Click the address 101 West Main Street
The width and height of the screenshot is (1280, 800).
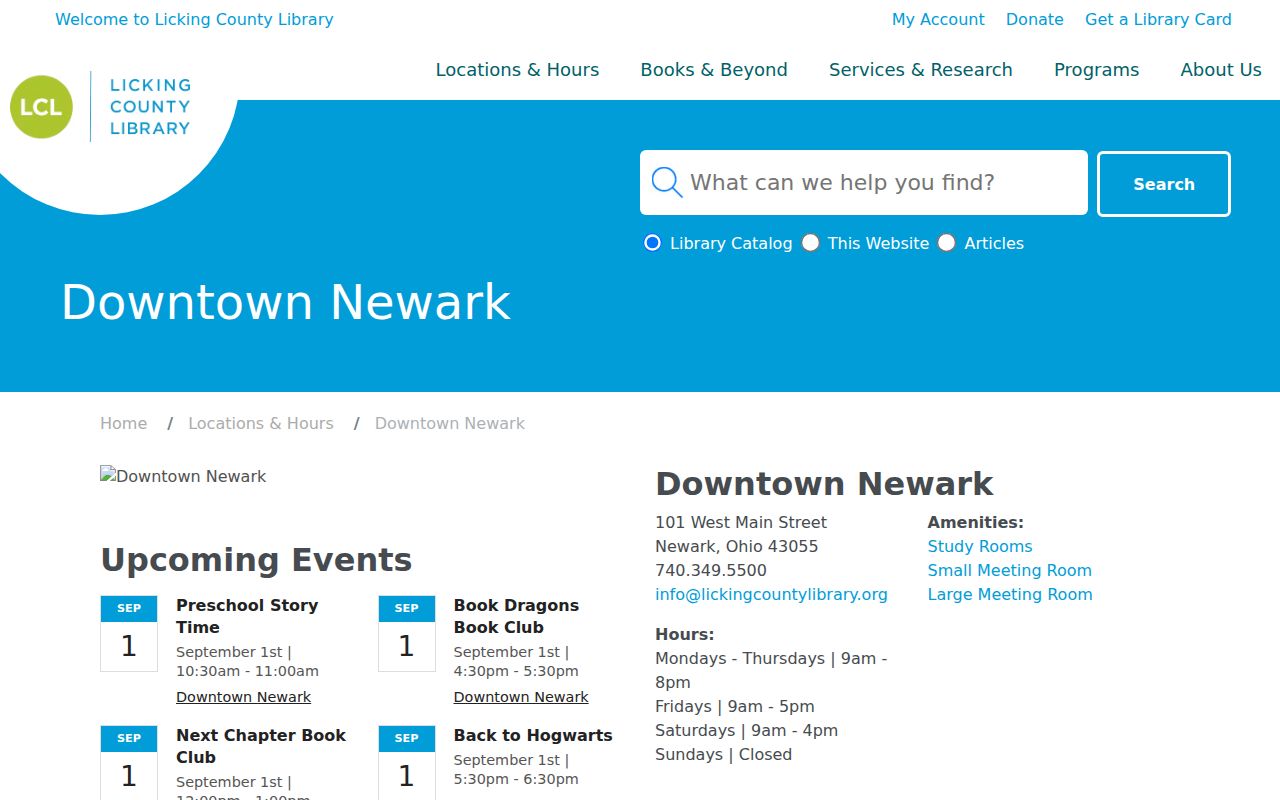click(x=741, y=522)
